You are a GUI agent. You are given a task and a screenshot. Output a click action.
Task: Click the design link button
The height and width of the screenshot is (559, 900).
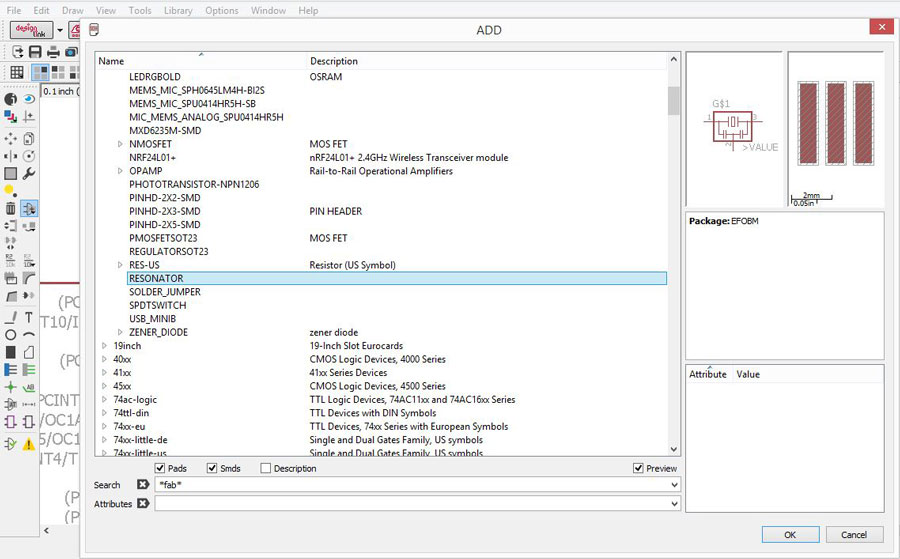(x=31, y=30)
